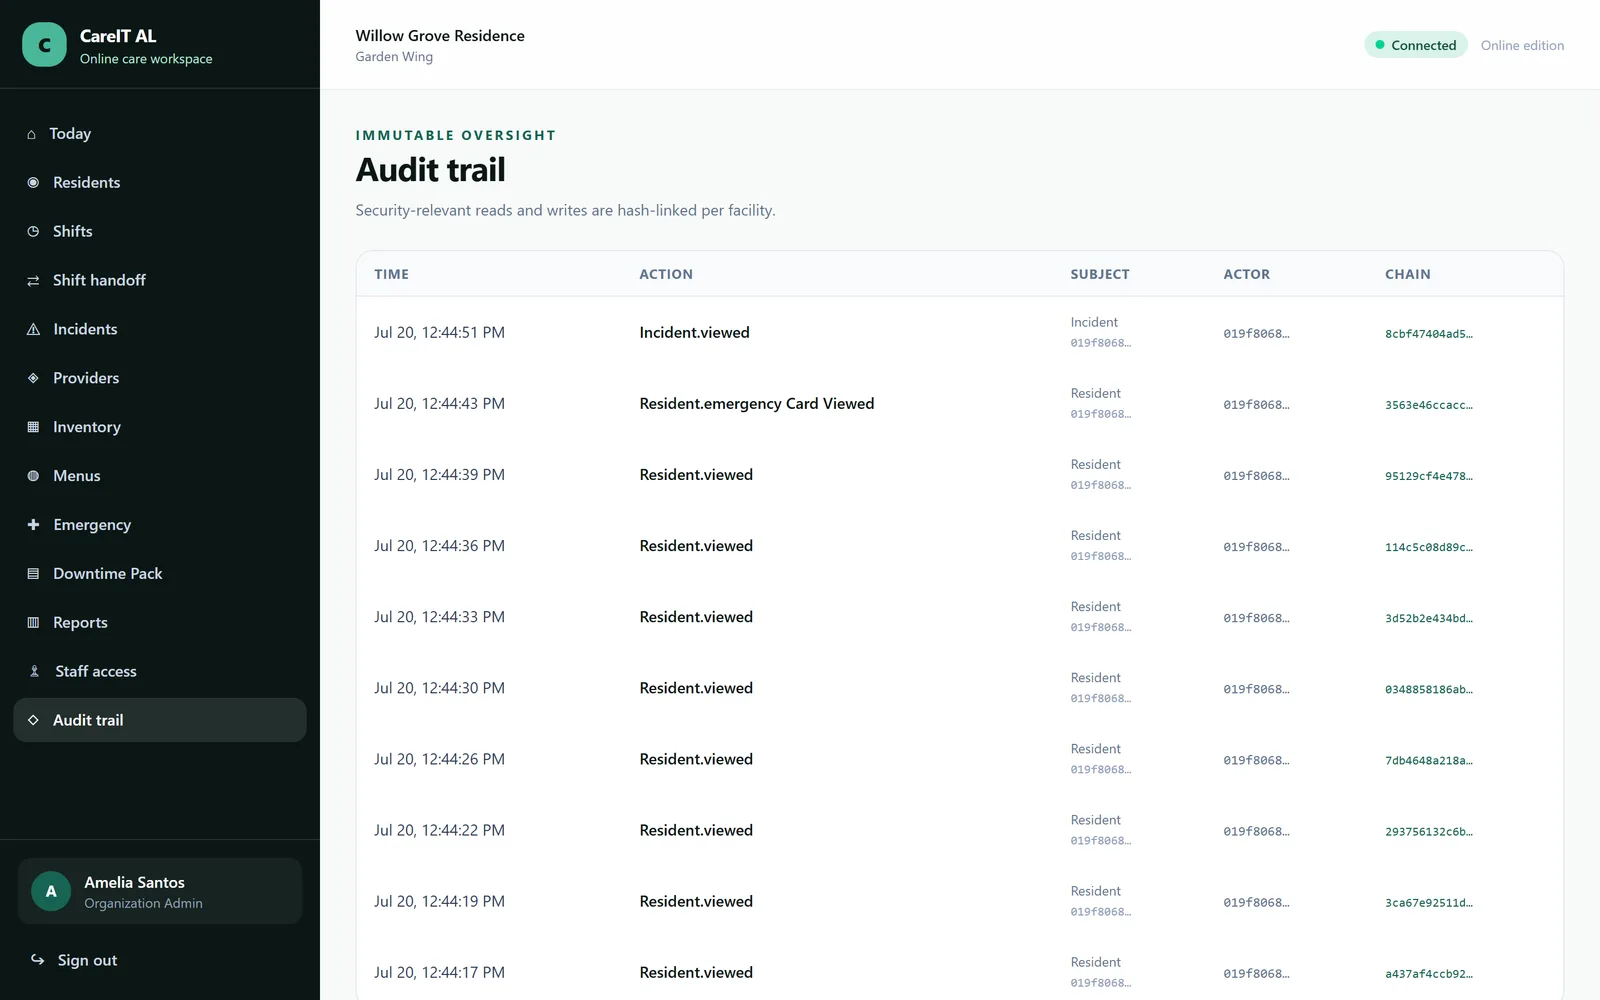
Task: Click the Amelia Santos avatar
Action: (x=51, y=891)
